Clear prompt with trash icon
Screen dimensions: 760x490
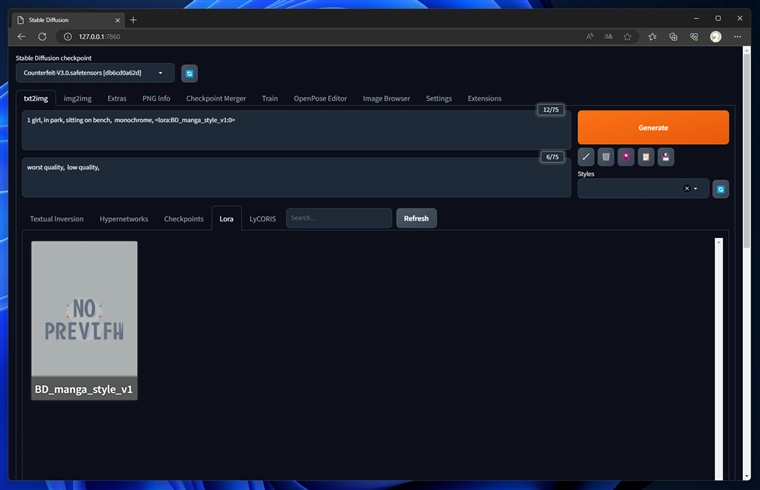[606, 157]
